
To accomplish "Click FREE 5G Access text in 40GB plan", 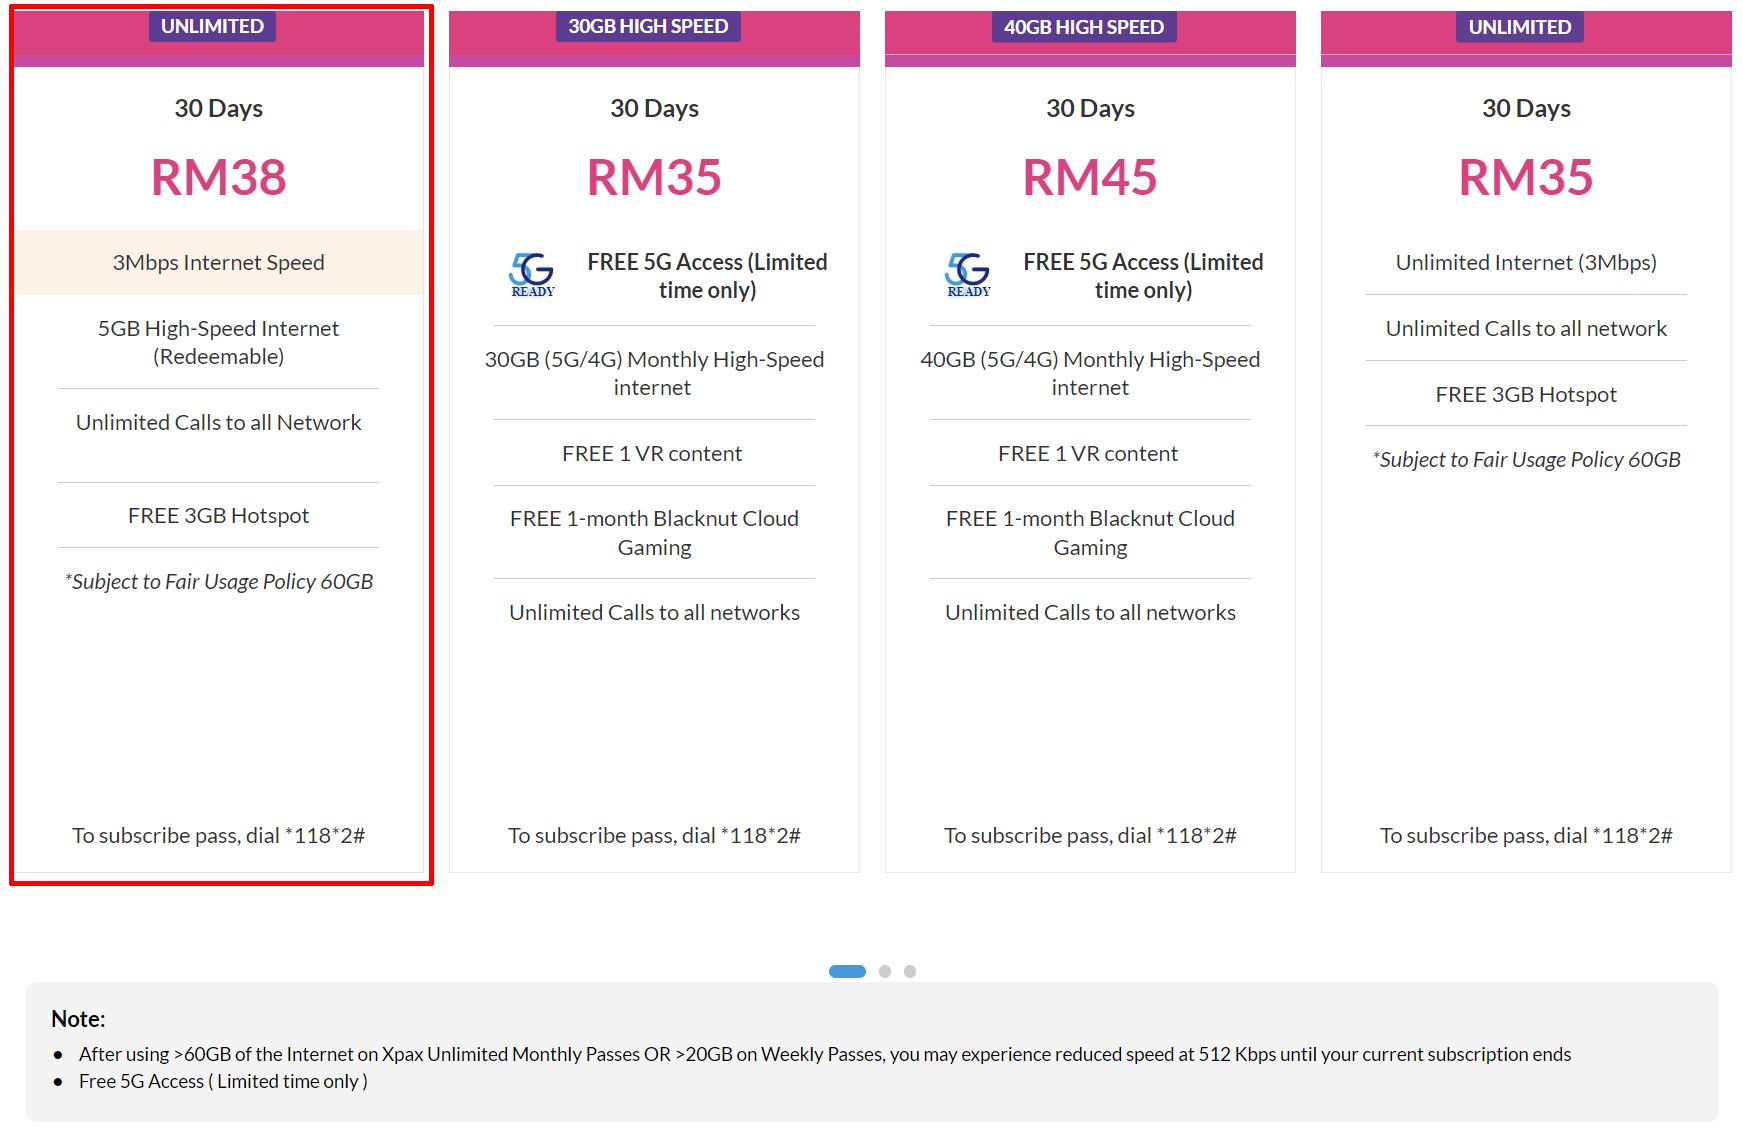I will (x=1143, y=275).
